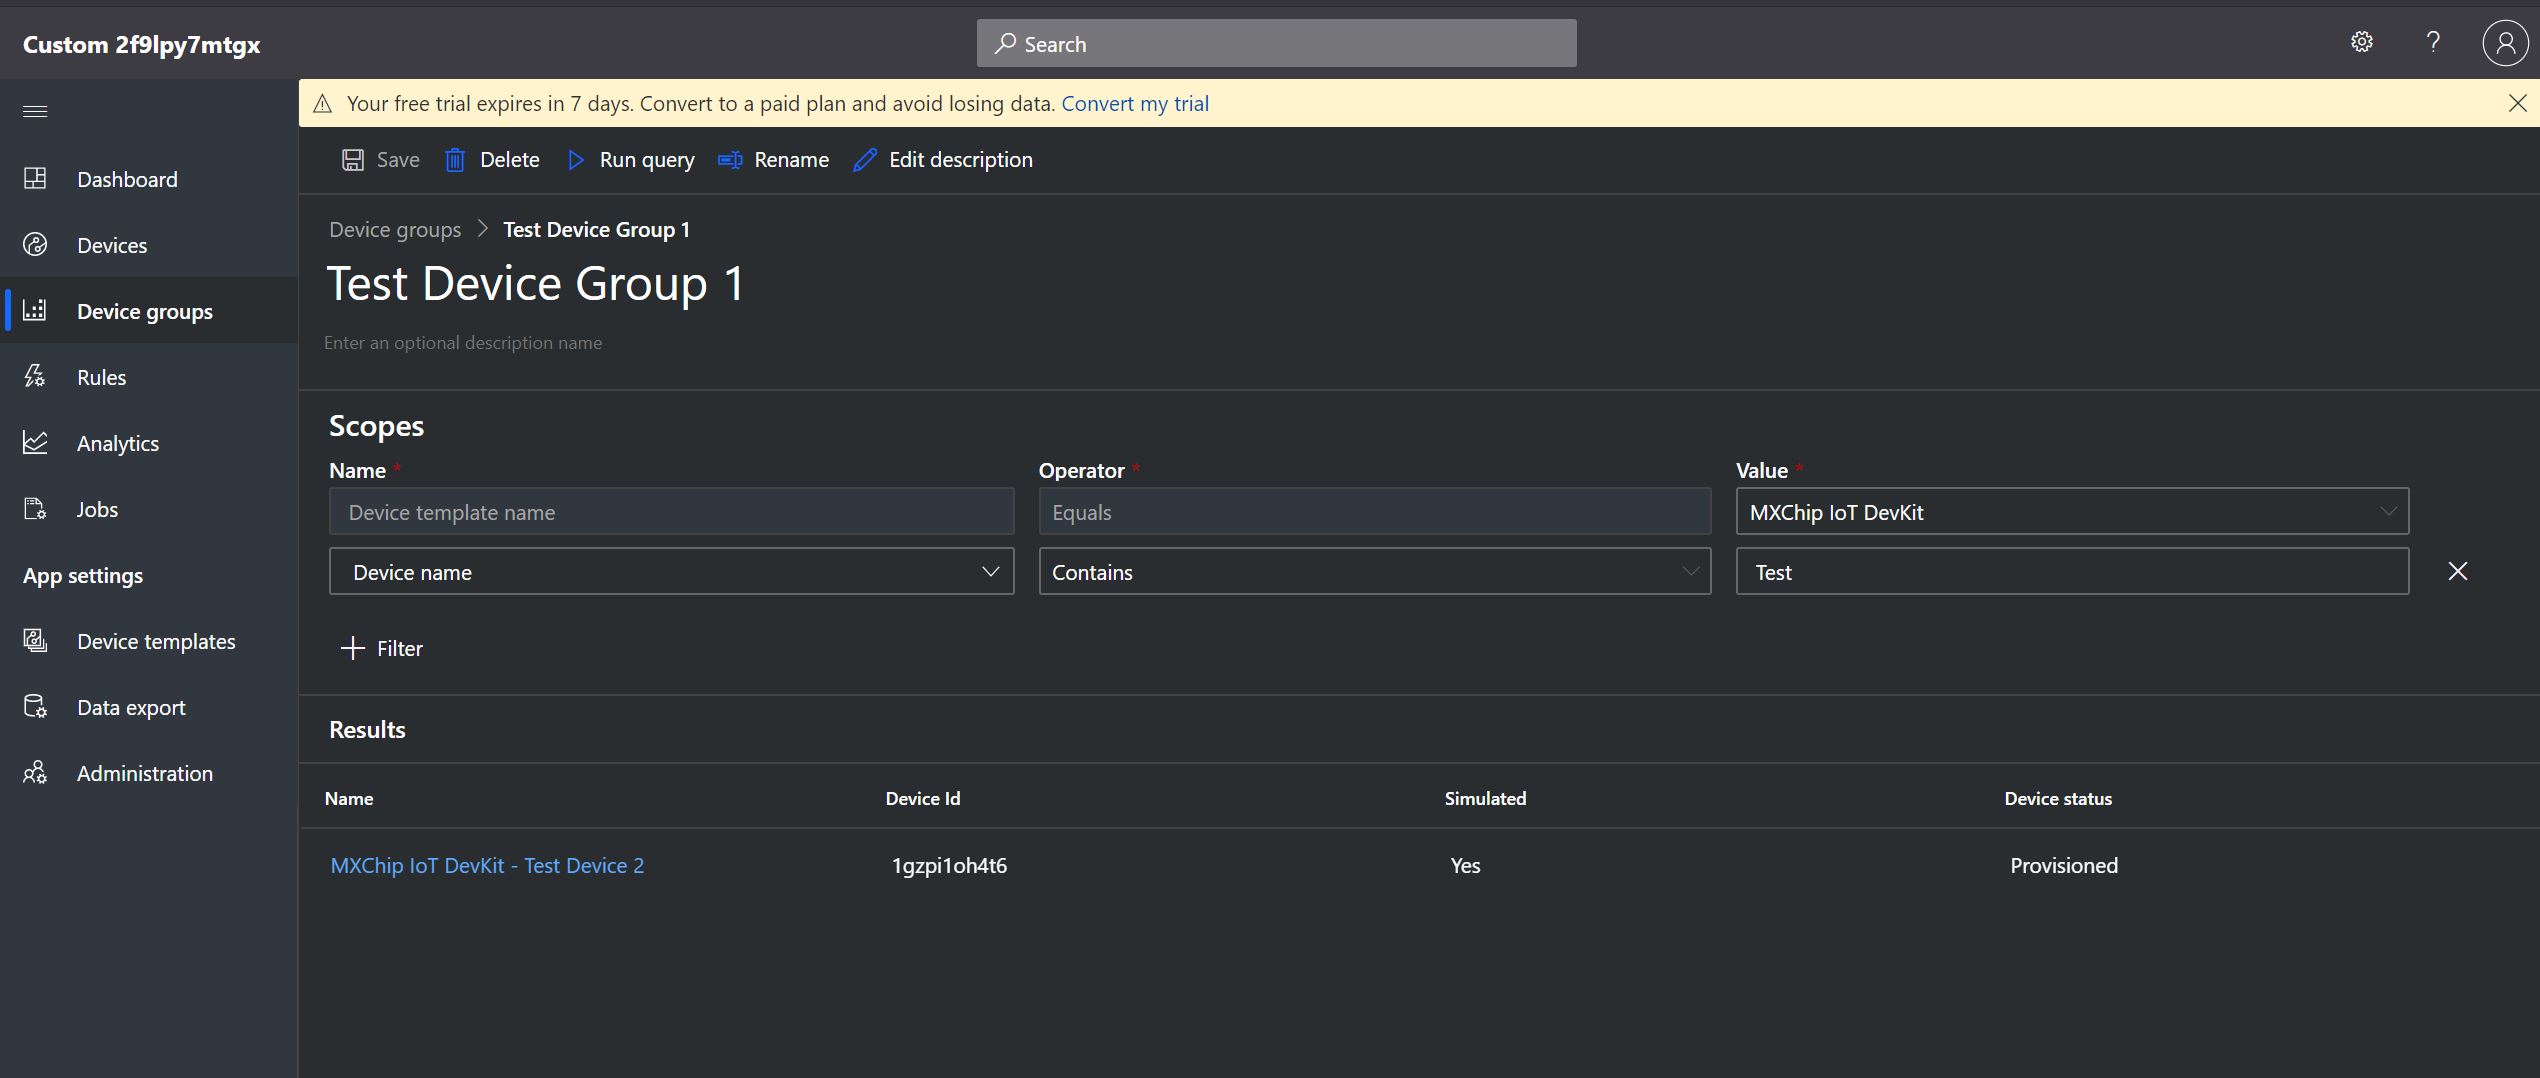Open MXChip IoT DevKit - Test Device 2
This screenshot has width=2540, height=1078.
487,866
